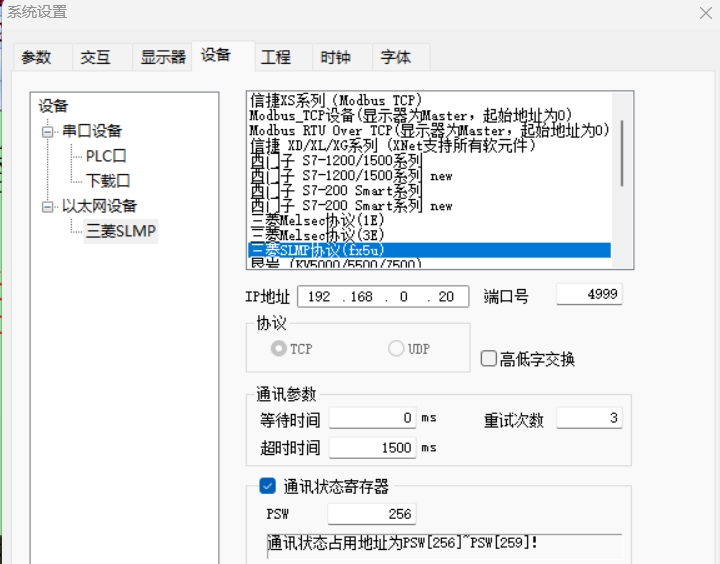
Task: Collapse the 以太网设备 tree node
Action: click(48, 206)
